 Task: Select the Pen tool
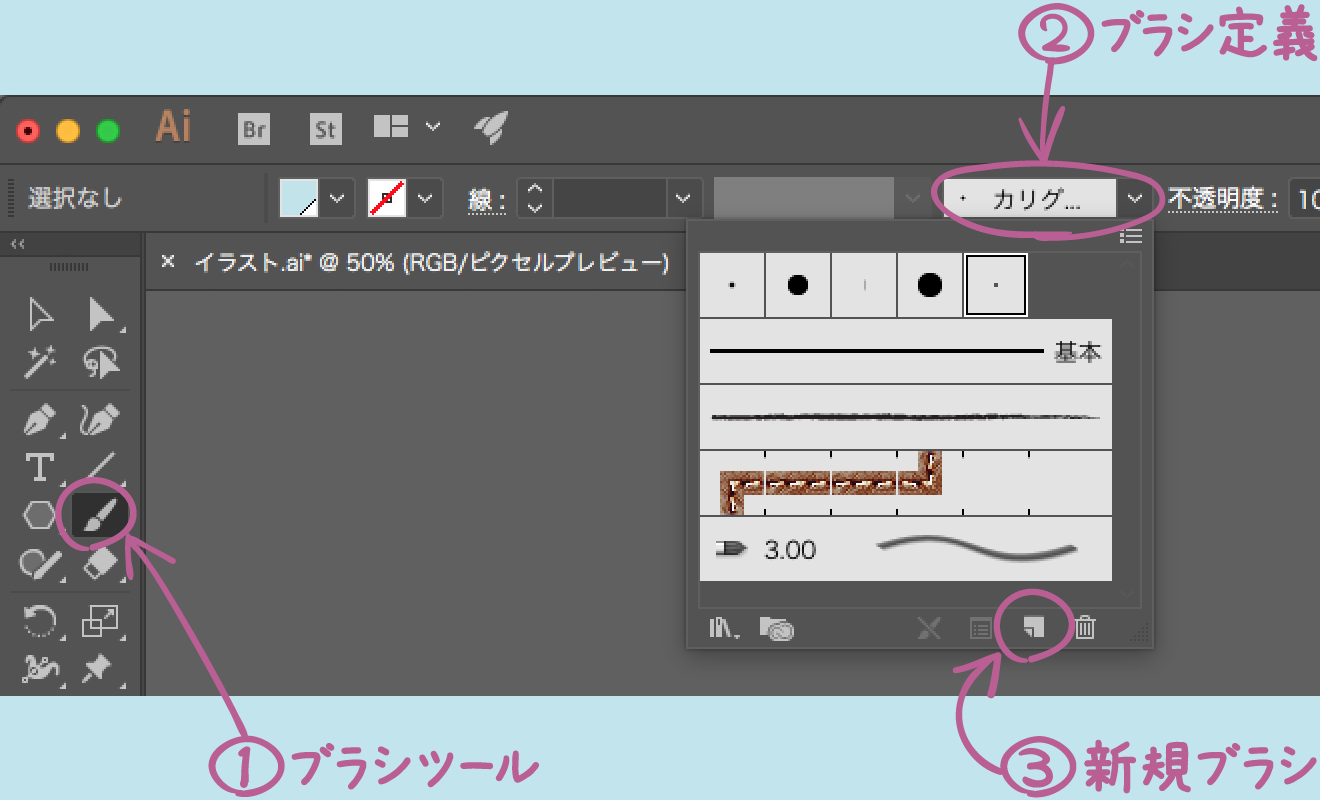pos(40,420)
